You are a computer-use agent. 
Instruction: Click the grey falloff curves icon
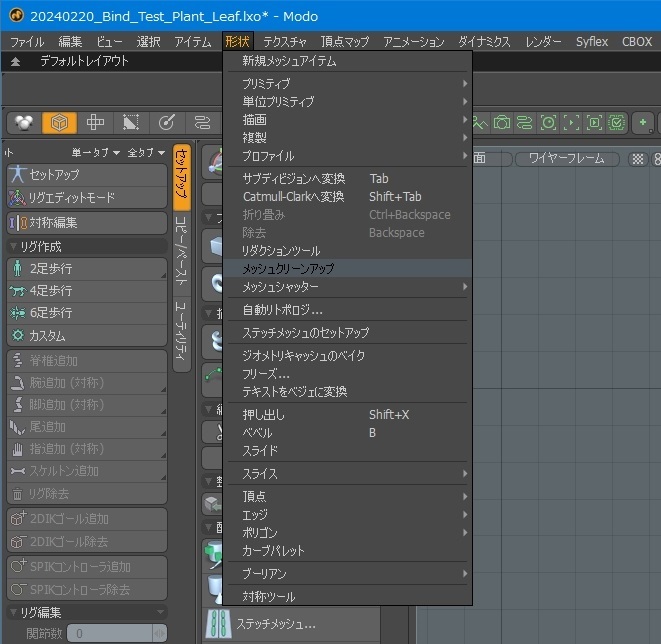coord(202,123)
